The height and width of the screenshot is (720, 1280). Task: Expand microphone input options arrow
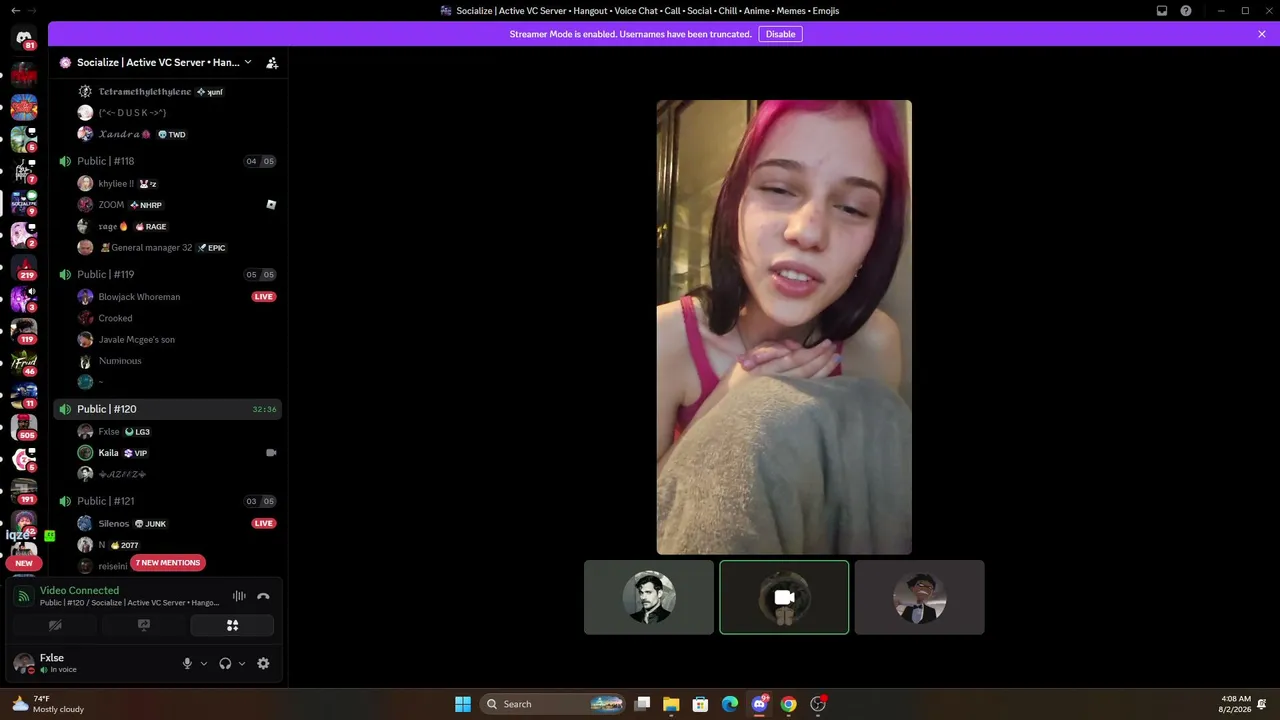pyautogui.click(x=204, y=663)
